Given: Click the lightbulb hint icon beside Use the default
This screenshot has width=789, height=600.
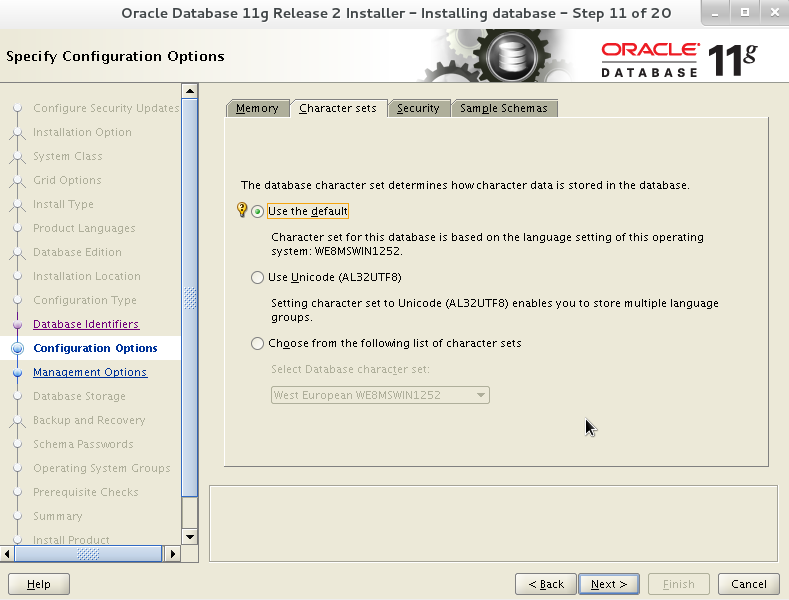Looking at the screenshot, I should pyautogui.click(x=242, y=209).
